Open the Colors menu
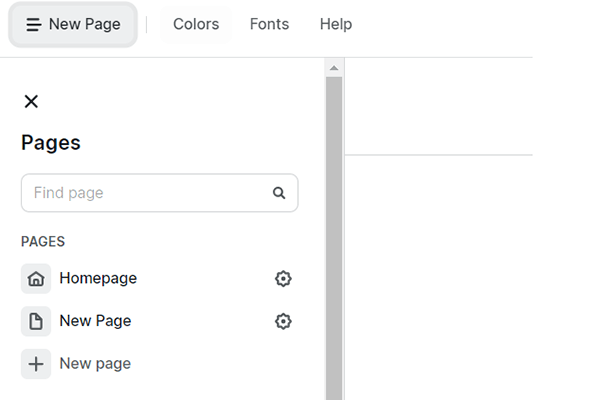Image resolution: width=616 pixels, height=400 pixels. (196, 24)
